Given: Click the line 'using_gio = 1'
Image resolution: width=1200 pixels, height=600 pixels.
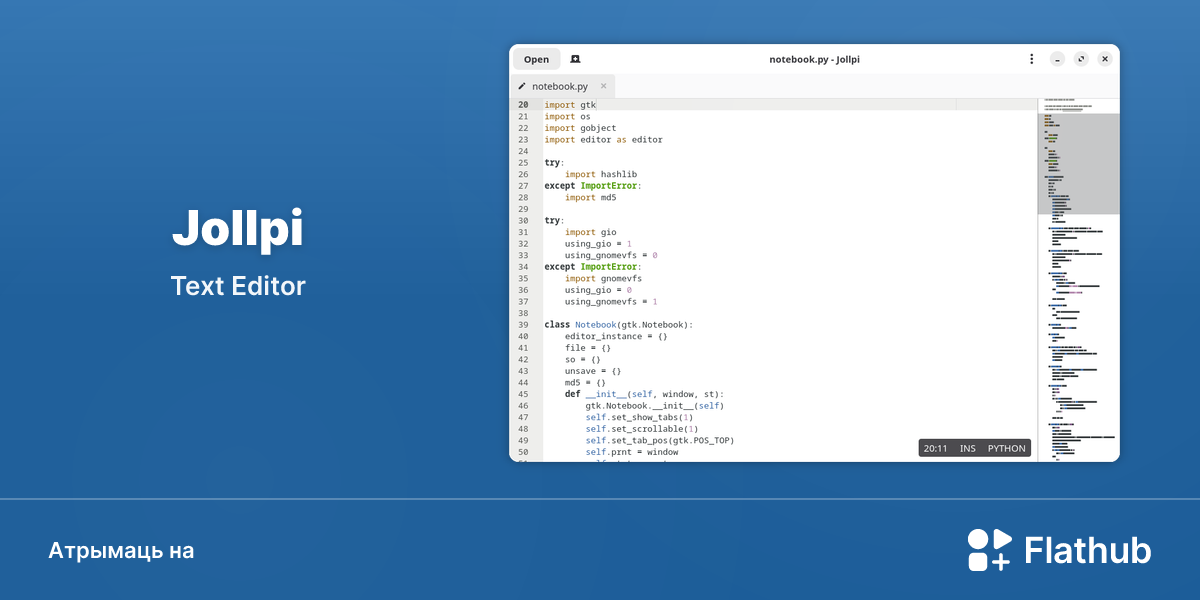Looking at the screenshot, I should tap(598, 244).
